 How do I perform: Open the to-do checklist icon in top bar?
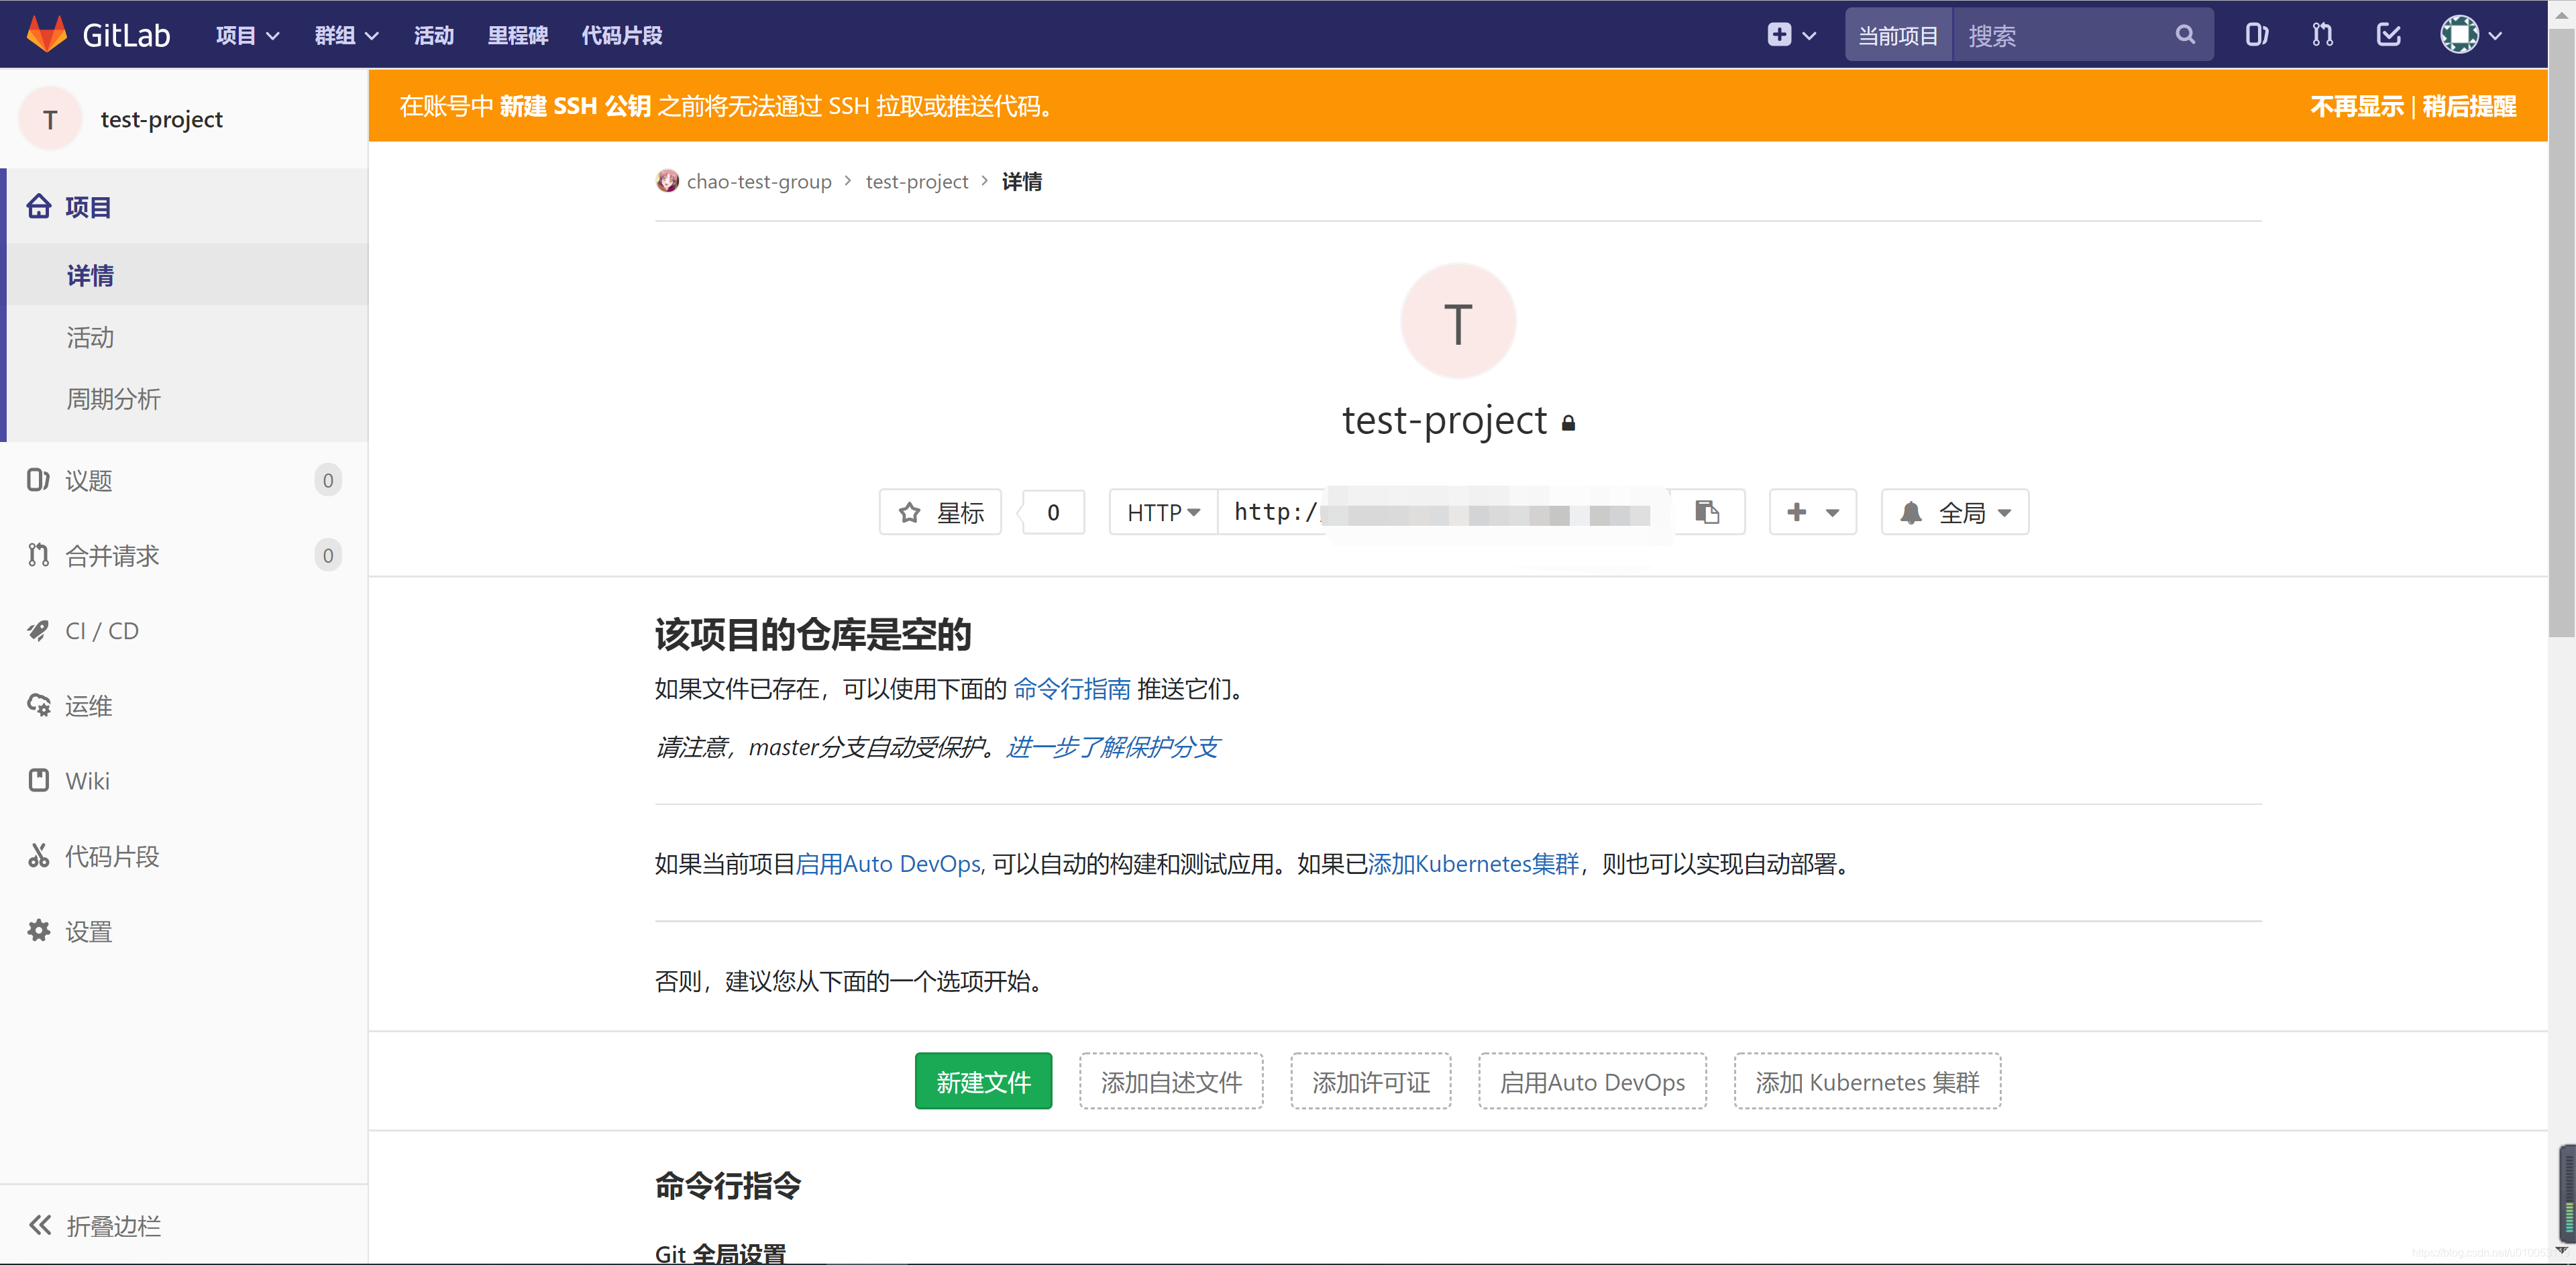(2388, 35)
